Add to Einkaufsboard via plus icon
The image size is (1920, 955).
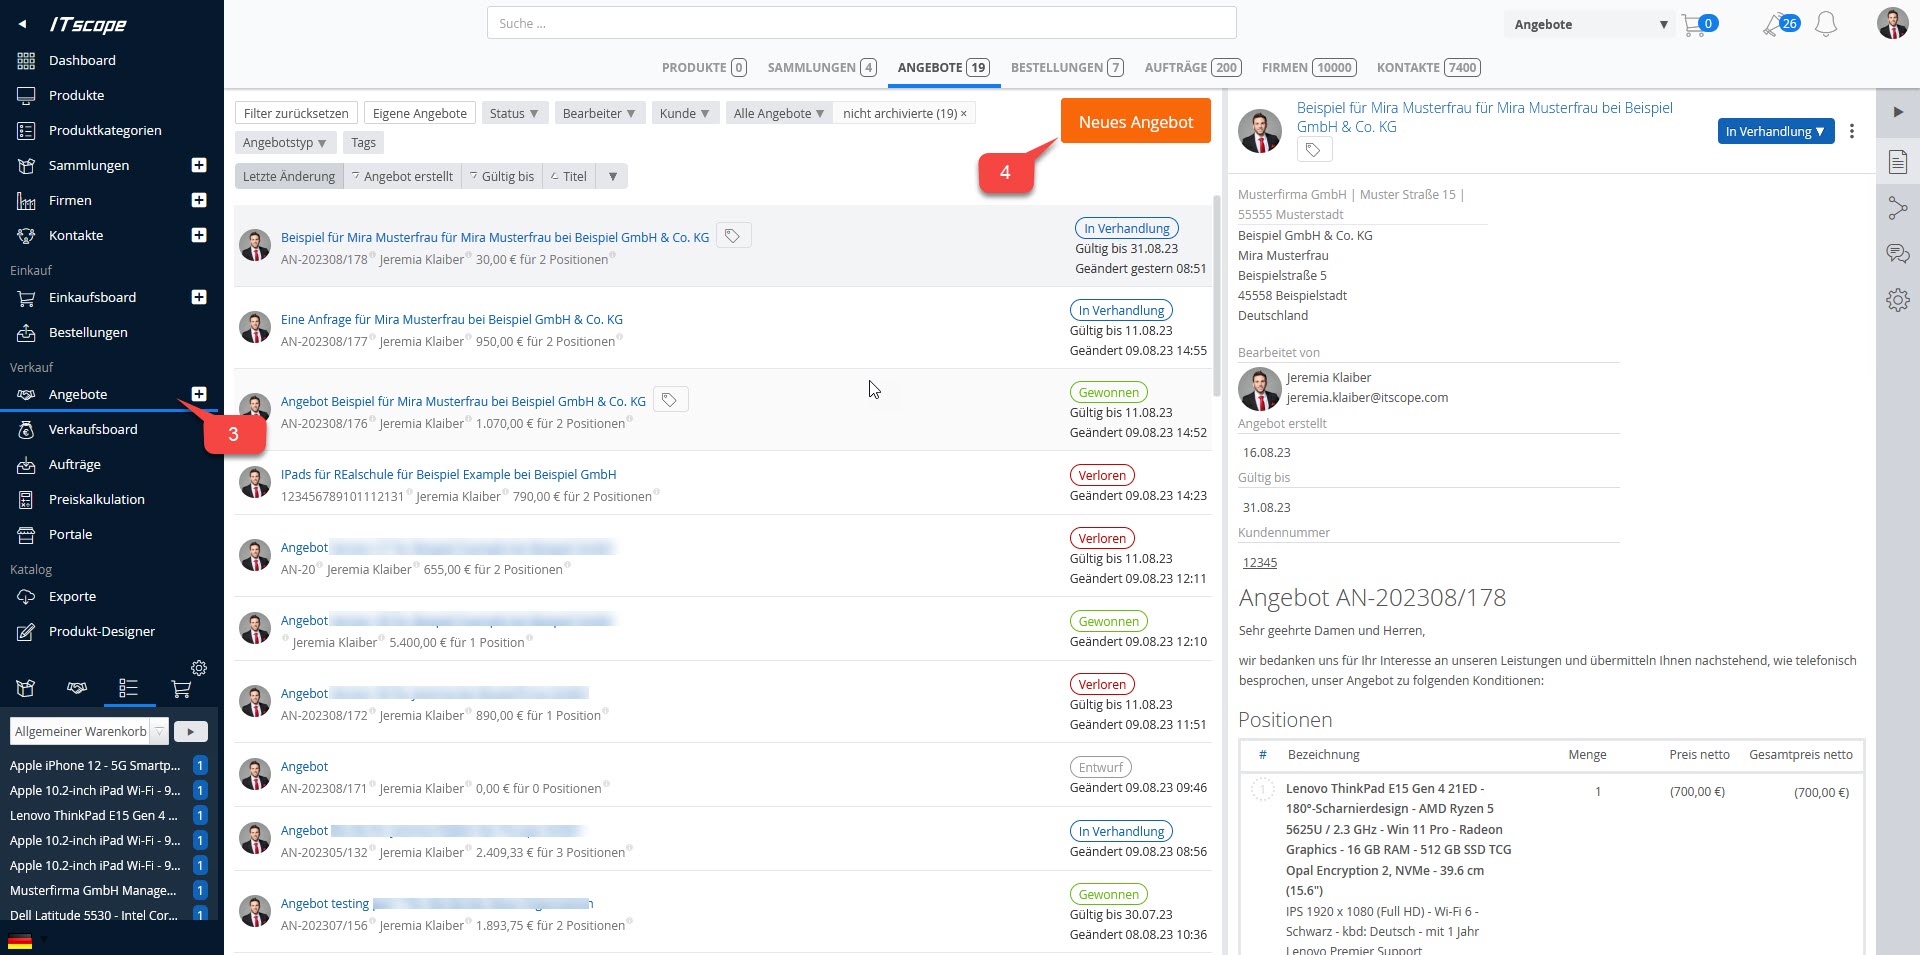199,297
